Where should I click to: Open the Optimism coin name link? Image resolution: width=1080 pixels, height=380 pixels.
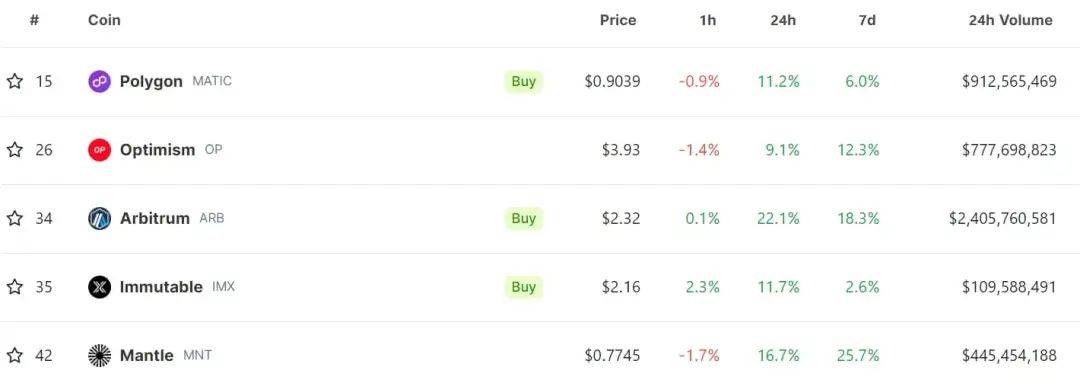pos(157,149)
